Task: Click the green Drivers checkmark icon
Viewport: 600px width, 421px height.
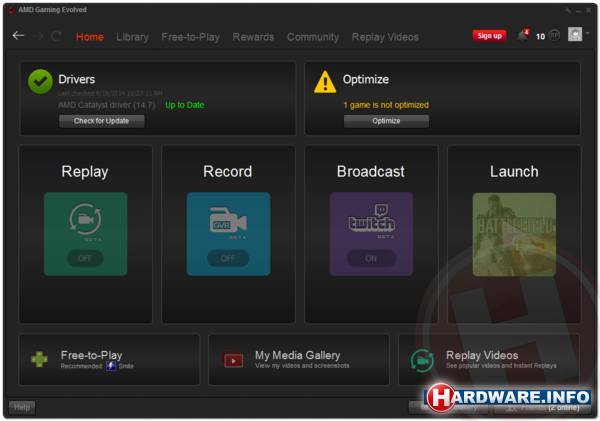Action: pyautogui.click(x=40, y=82)
